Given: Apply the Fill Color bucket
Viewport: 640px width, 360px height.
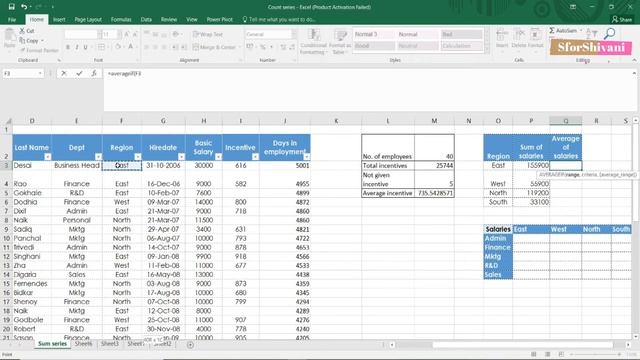Looking at the screenshot, I should pyautogui.click(x=118, y=47).
